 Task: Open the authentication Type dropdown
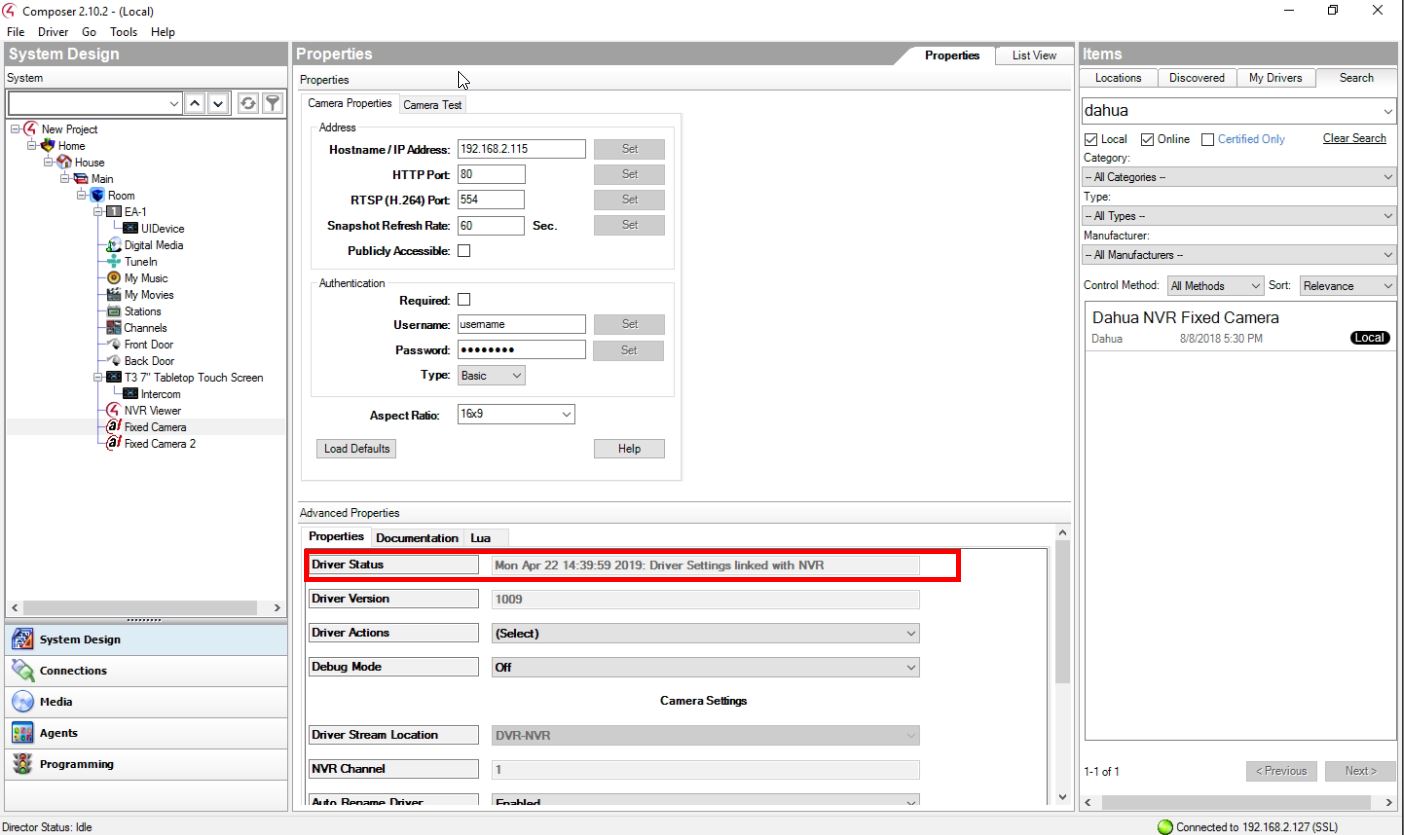pos(491,376)
